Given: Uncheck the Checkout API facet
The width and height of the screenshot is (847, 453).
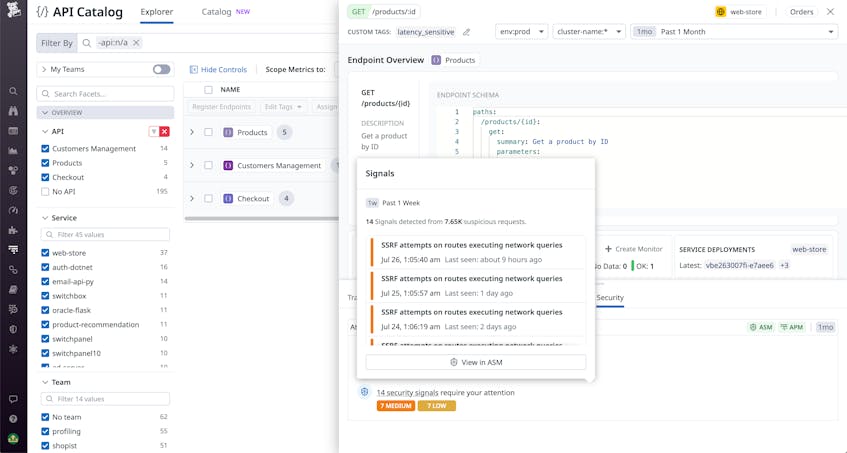Looking at the screenshot, I should tap(45, 177).
